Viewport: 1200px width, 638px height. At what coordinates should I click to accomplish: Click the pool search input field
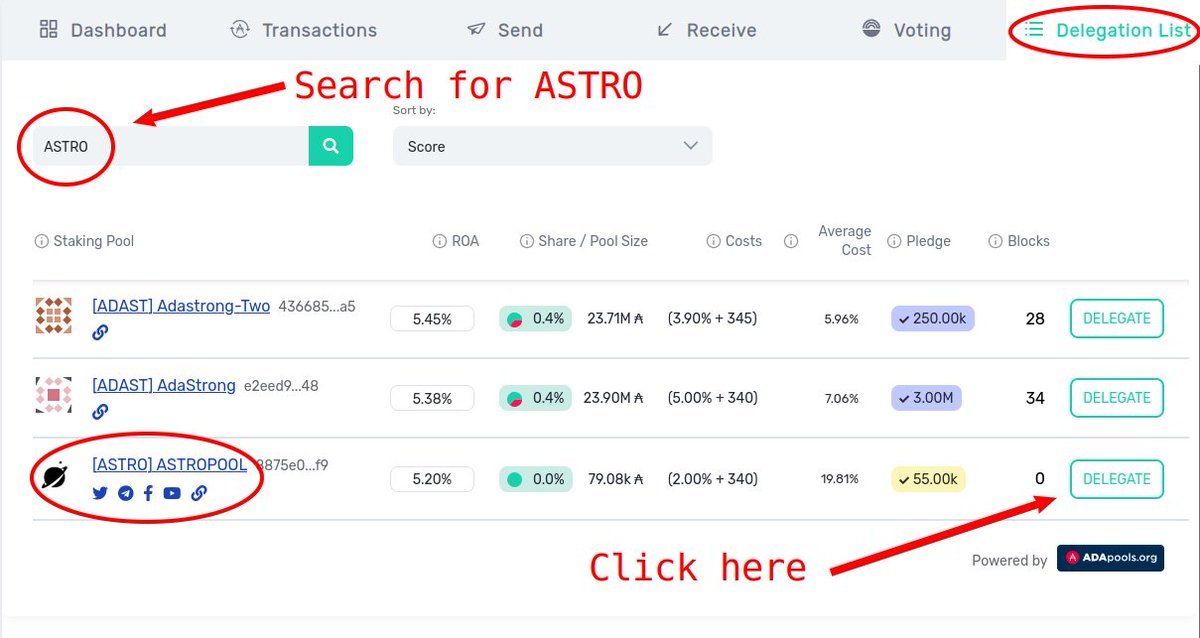170,146
